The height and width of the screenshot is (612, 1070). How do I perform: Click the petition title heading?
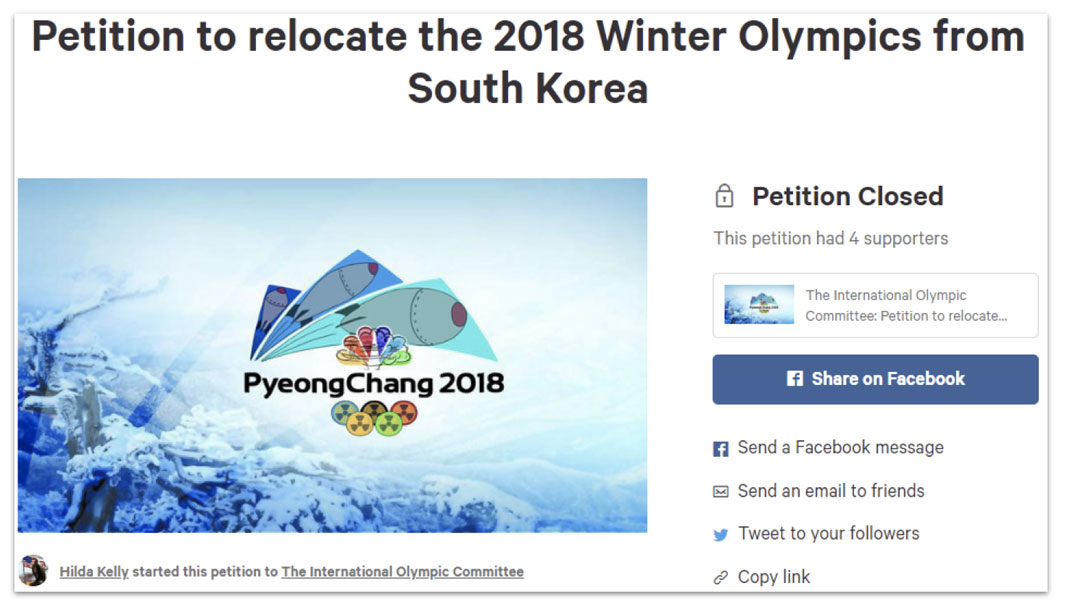pos(528,62)
